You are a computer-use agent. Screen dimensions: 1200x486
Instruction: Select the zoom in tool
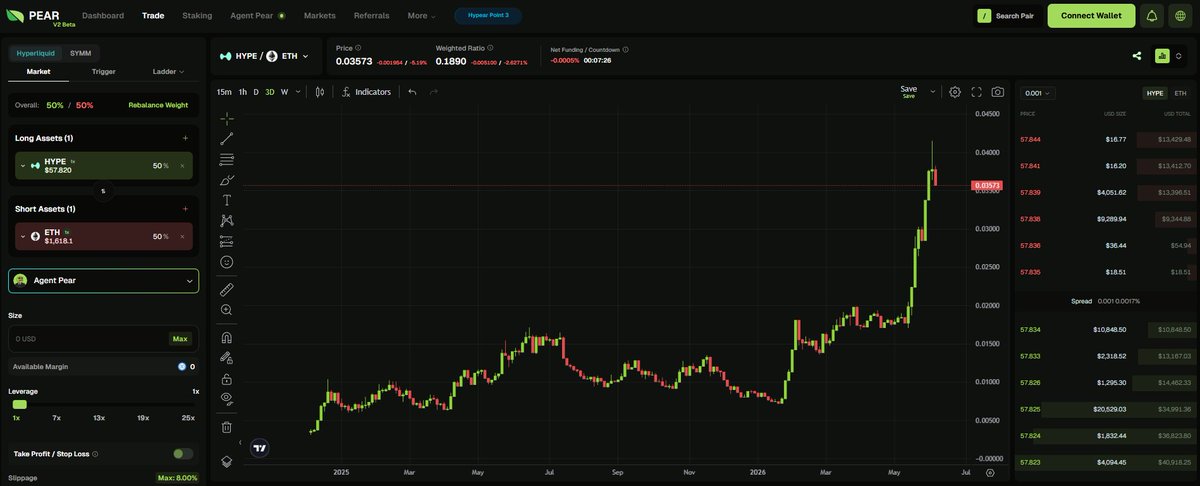pos(227,310)
